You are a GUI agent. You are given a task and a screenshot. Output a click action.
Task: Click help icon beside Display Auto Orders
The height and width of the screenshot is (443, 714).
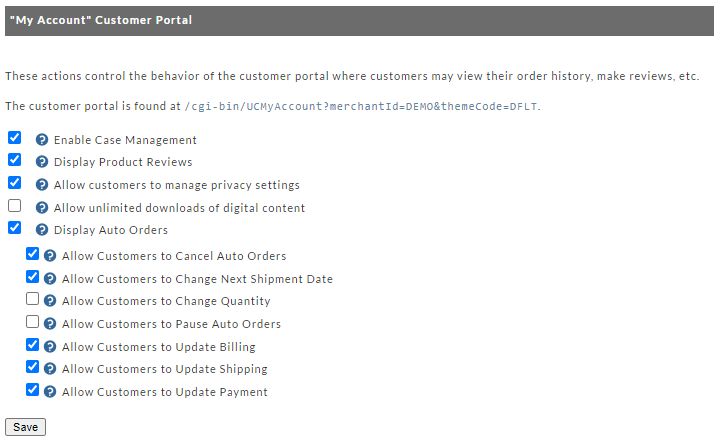(x=42, y=230)
